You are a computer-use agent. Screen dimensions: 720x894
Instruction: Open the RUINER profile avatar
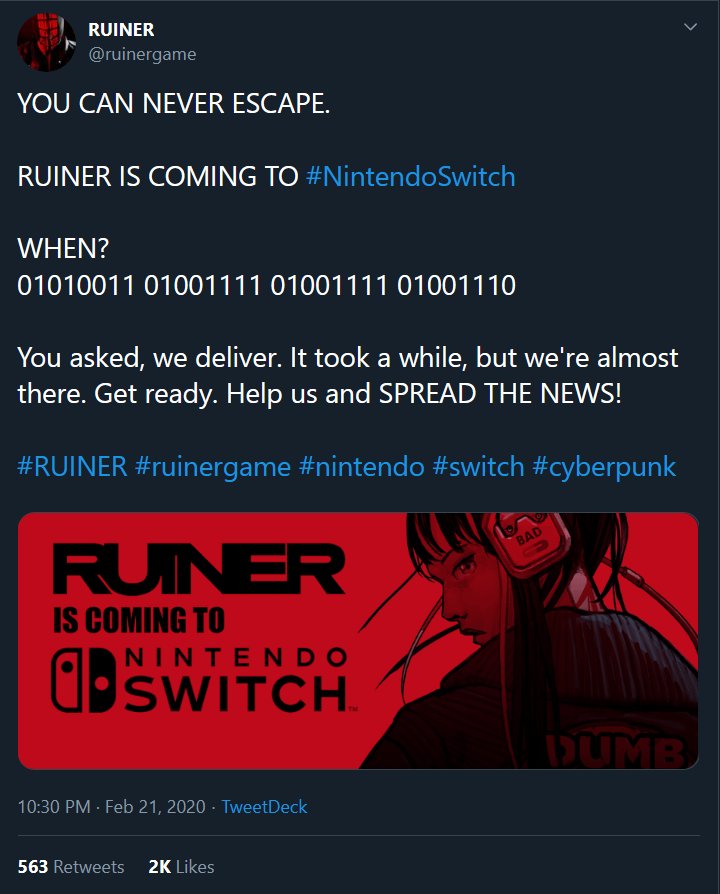coord(47,42)
